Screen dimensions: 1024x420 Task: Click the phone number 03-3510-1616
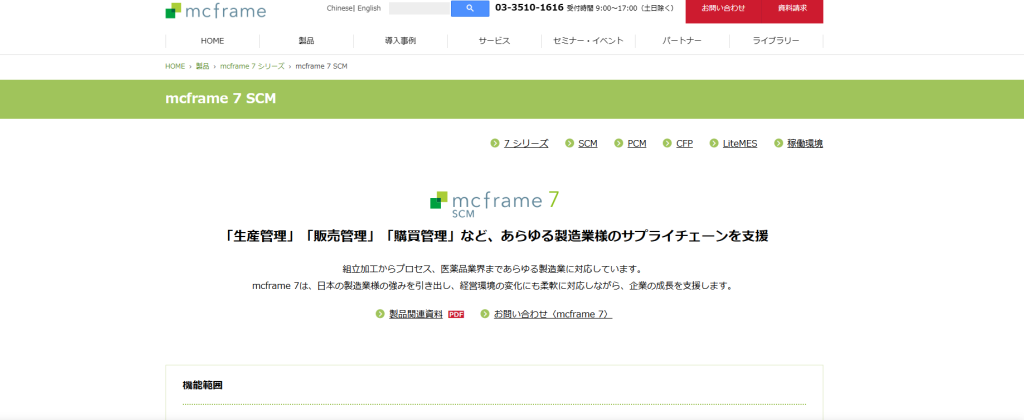coord(530,8)
